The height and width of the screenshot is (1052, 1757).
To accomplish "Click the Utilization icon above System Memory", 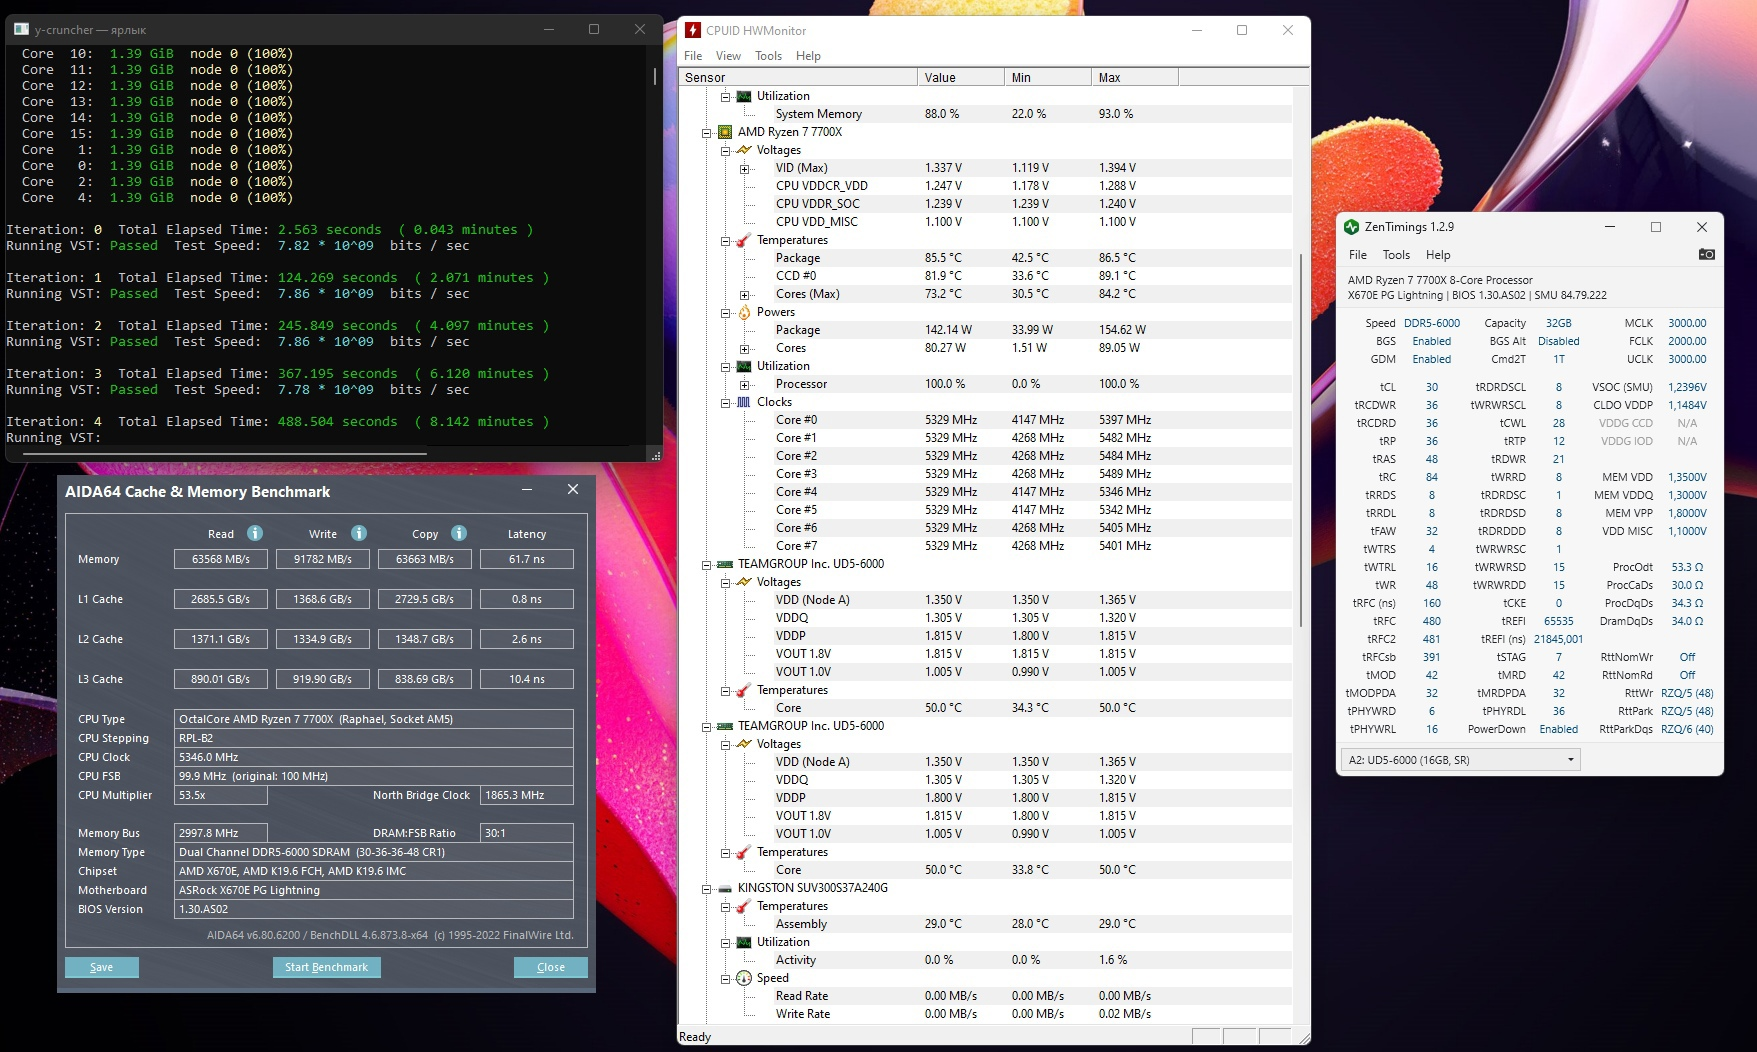I will [x=744, y=96].
